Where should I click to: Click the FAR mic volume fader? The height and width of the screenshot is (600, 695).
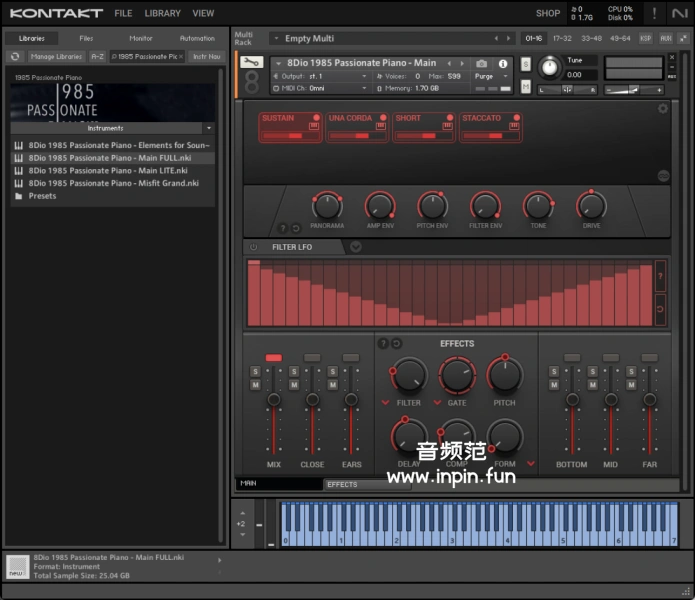pos(649,400)
